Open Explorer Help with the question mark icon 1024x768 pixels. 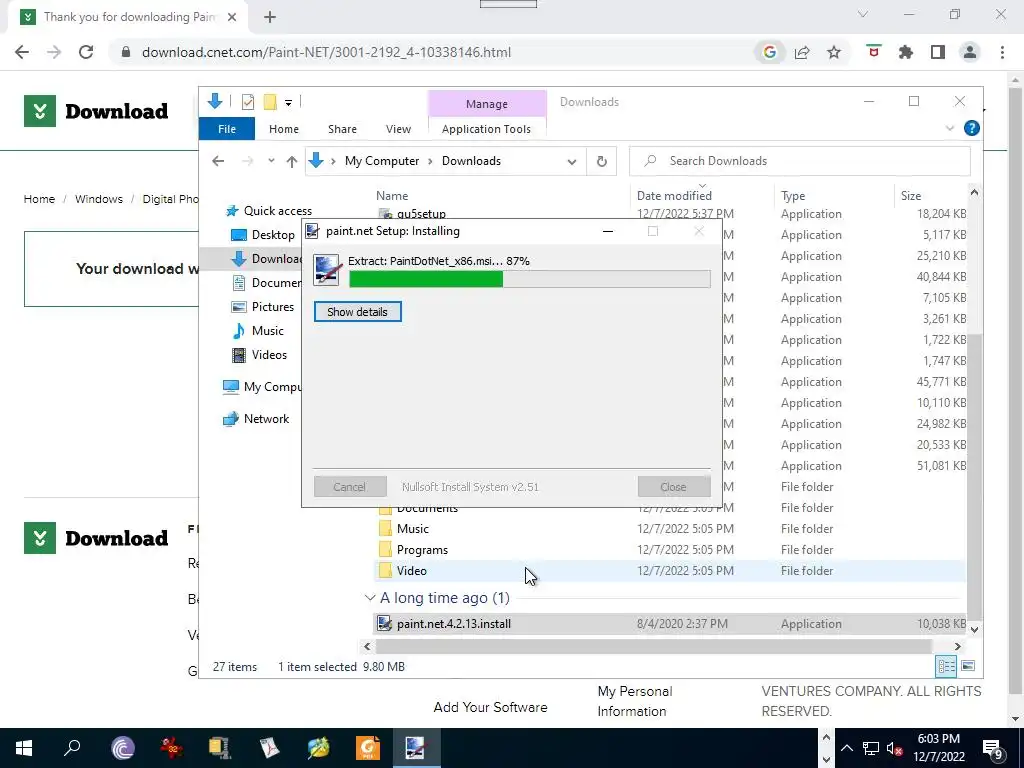coord(971,129)
